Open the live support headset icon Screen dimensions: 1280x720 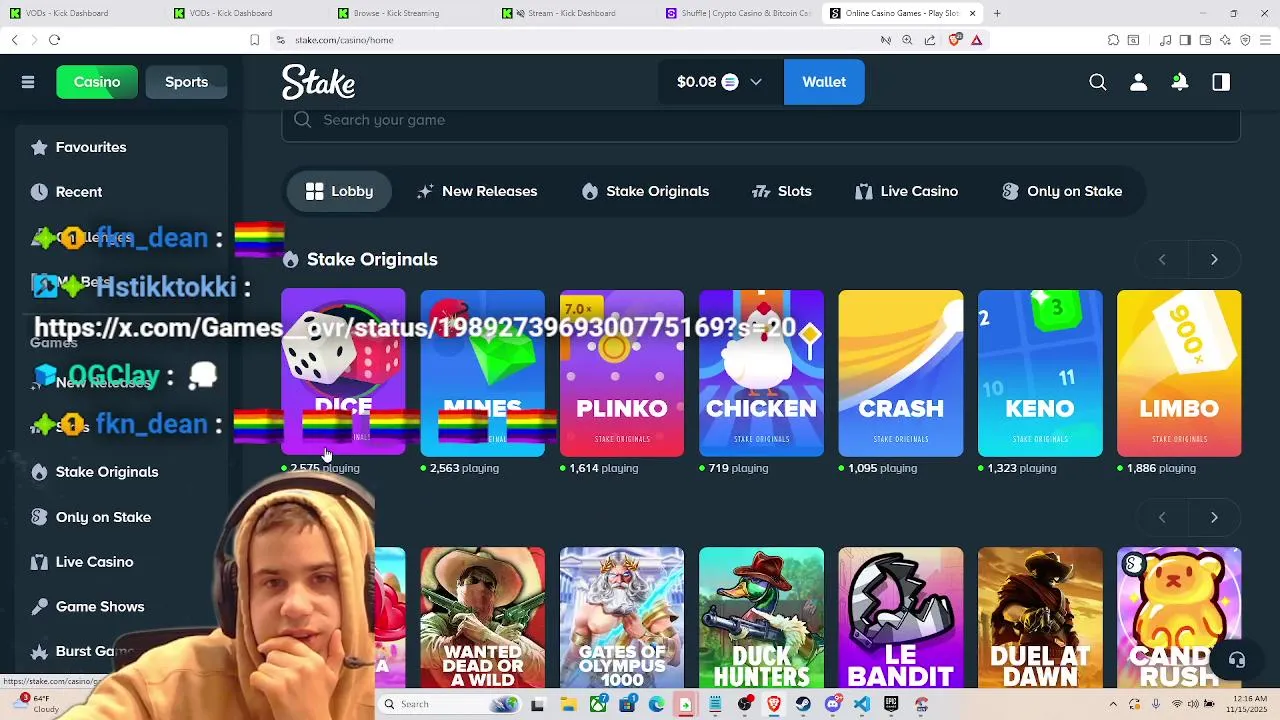click(x=1237, y=660)
